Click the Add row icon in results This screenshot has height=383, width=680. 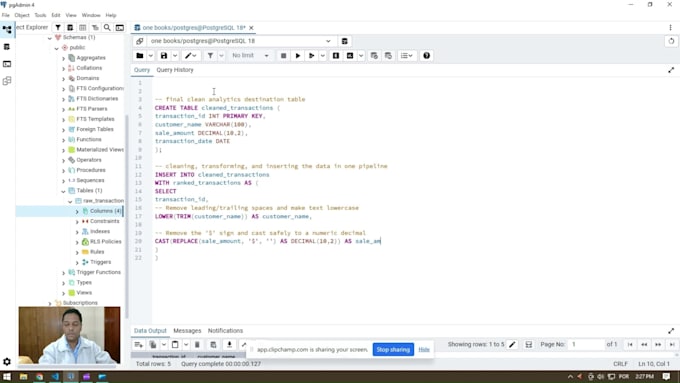tap(138, 344)
